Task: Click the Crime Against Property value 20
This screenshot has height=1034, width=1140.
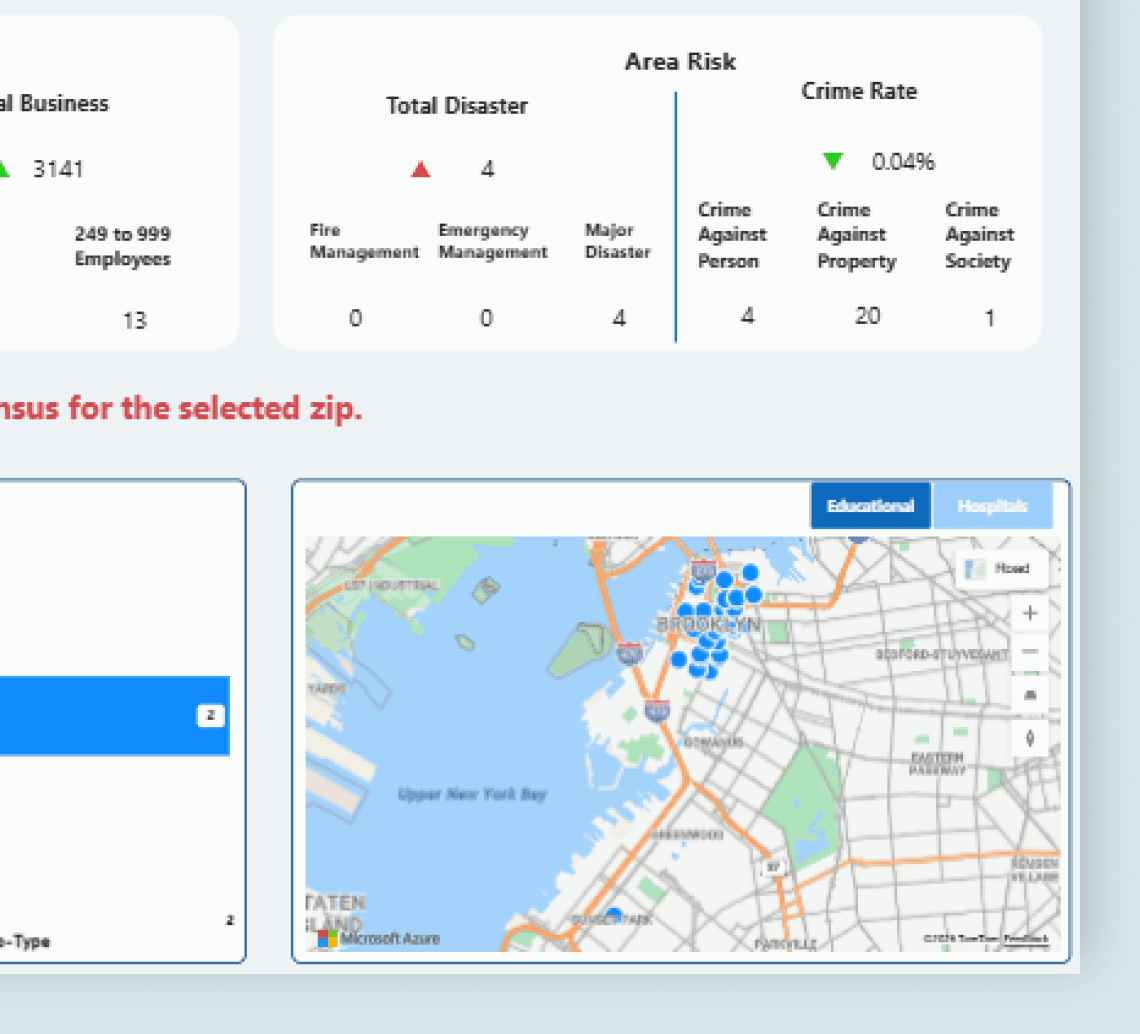Action: 867,316
